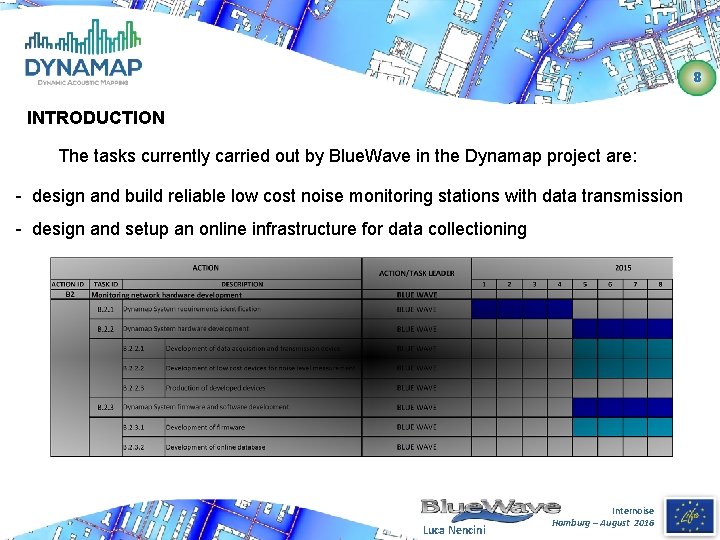Click the teal Gantt bar in Development of firmware row
This screenshot has height=540, width=720.
click(623, 427)
